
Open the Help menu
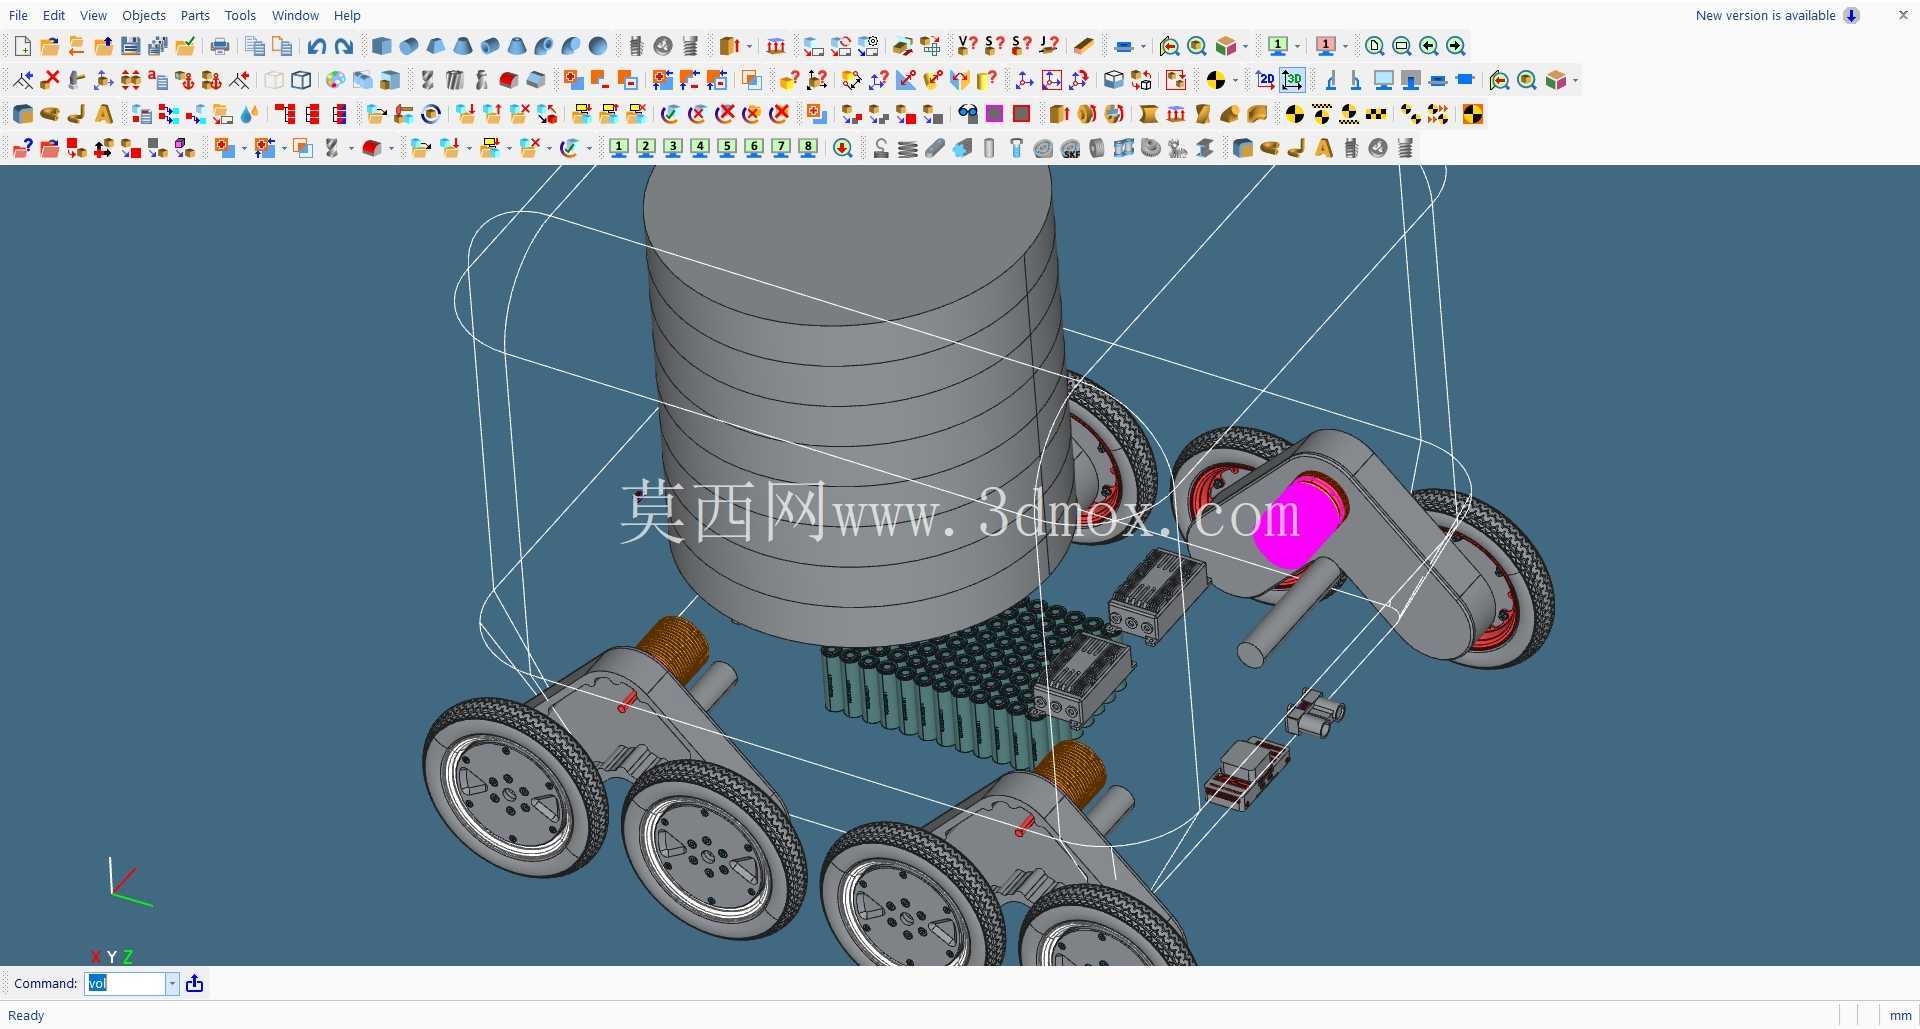coord(347,15)
